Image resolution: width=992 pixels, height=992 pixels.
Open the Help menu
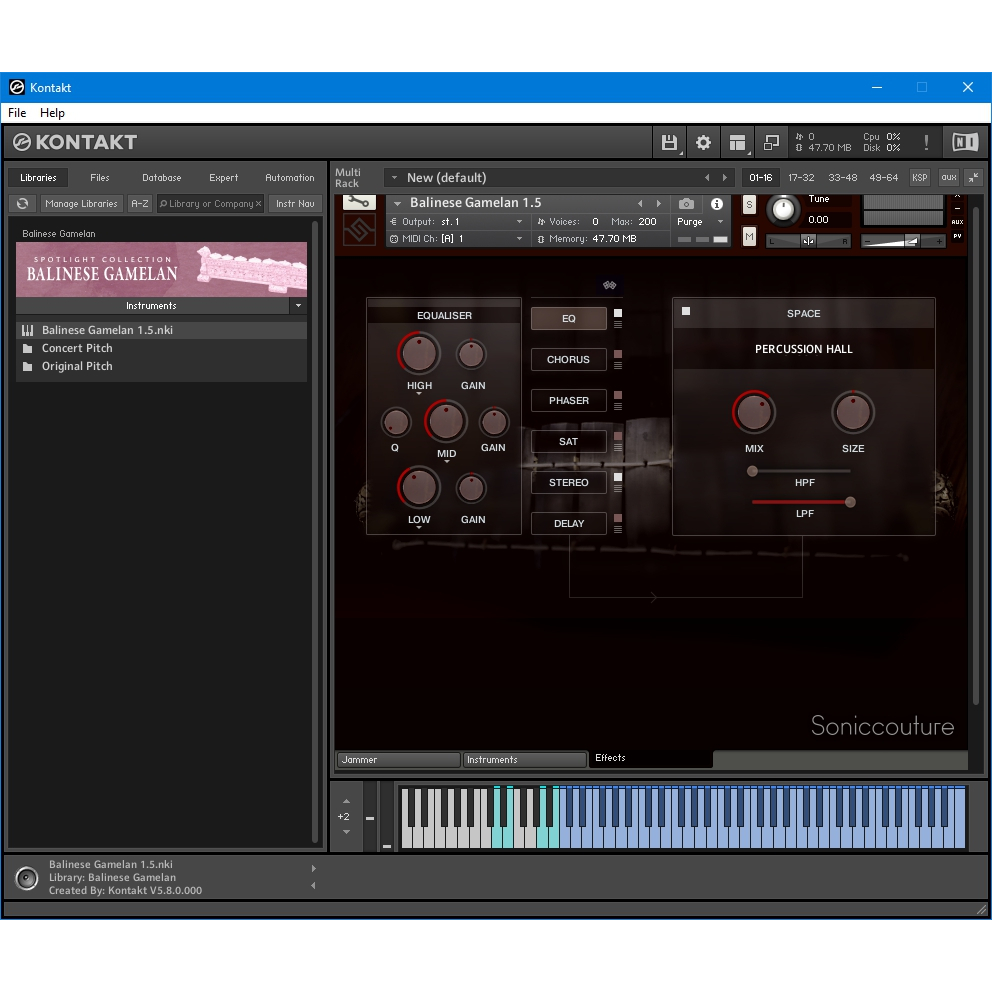[x=52, y=113]
